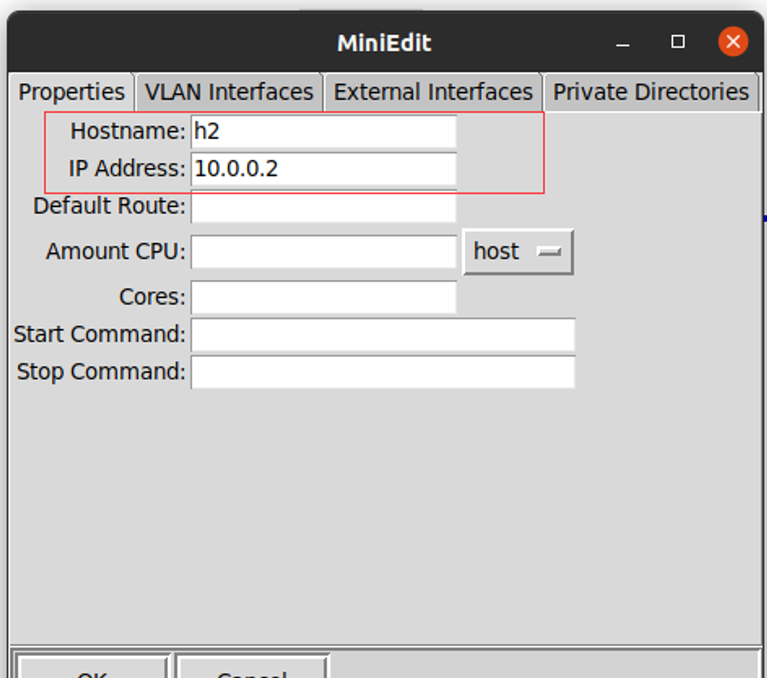
Task: Click the Amount CPU input field
Action: [x=324, y=252]
